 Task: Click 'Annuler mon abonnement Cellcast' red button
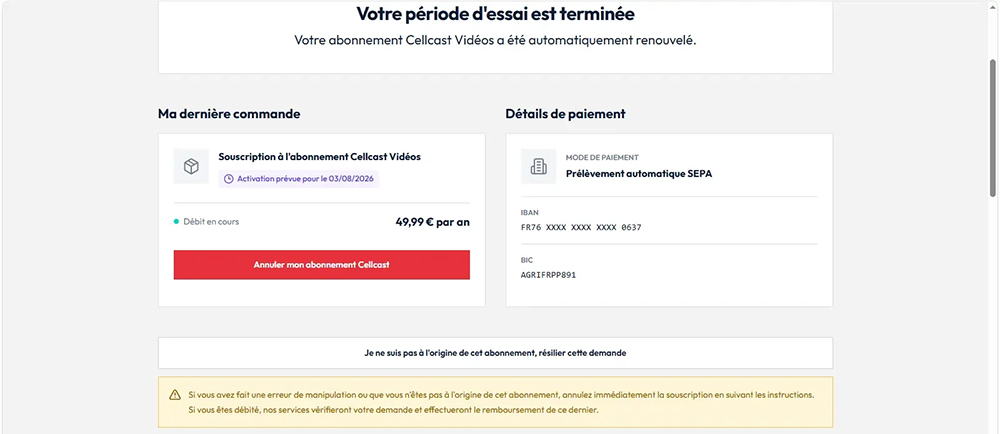321,264
